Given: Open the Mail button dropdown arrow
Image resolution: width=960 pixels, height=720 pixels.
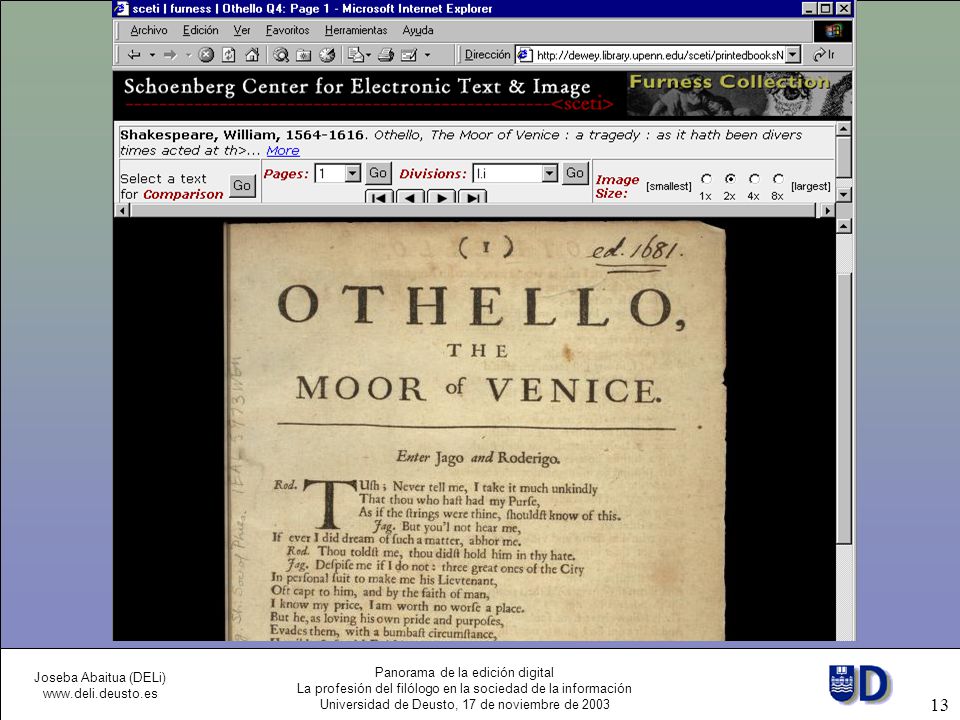Looking at the screenshot, I should pyautogui.click(x=368, y=55).
